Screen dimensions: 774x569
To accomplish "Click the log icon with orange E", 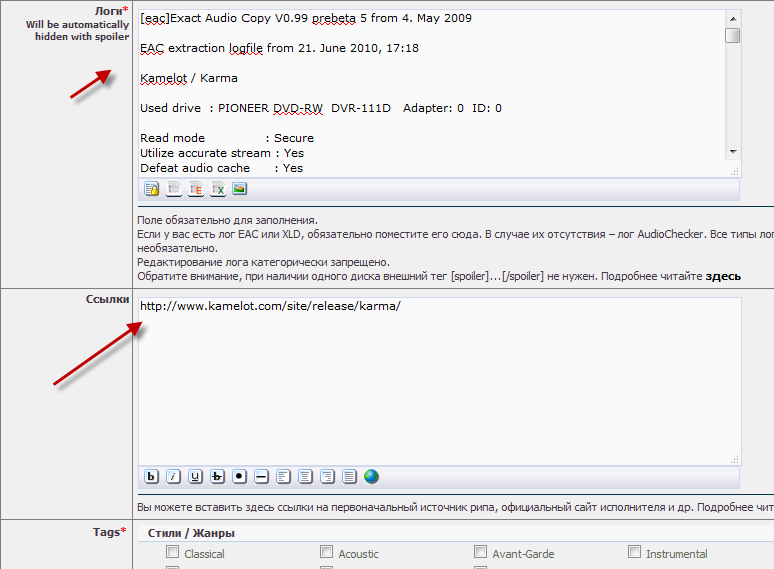I will click(196, 189).
